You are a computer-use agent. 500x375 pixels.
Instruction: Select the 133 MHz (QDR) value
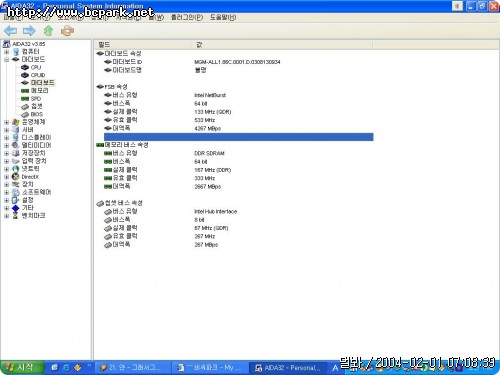(213, 112)
